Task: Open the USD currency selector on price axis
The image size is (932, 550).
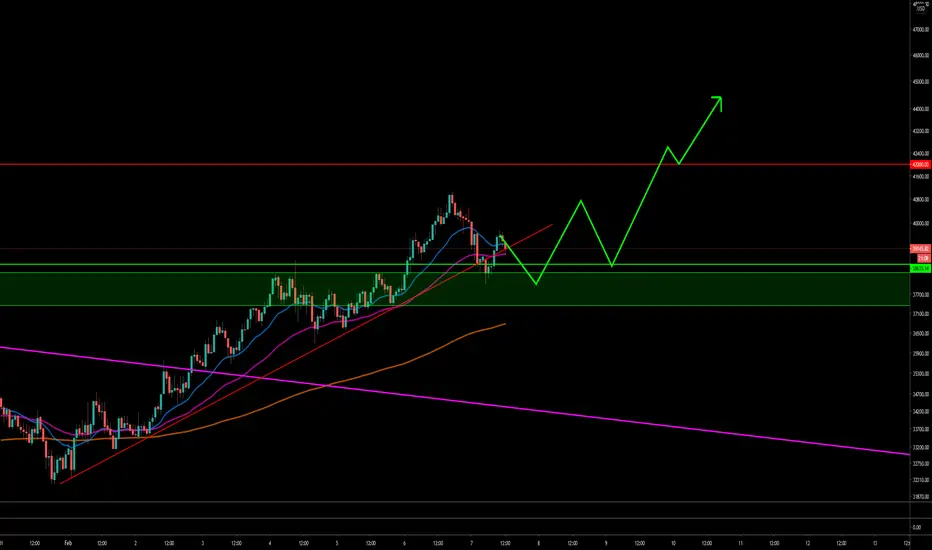Action: [x=920, y=7]
